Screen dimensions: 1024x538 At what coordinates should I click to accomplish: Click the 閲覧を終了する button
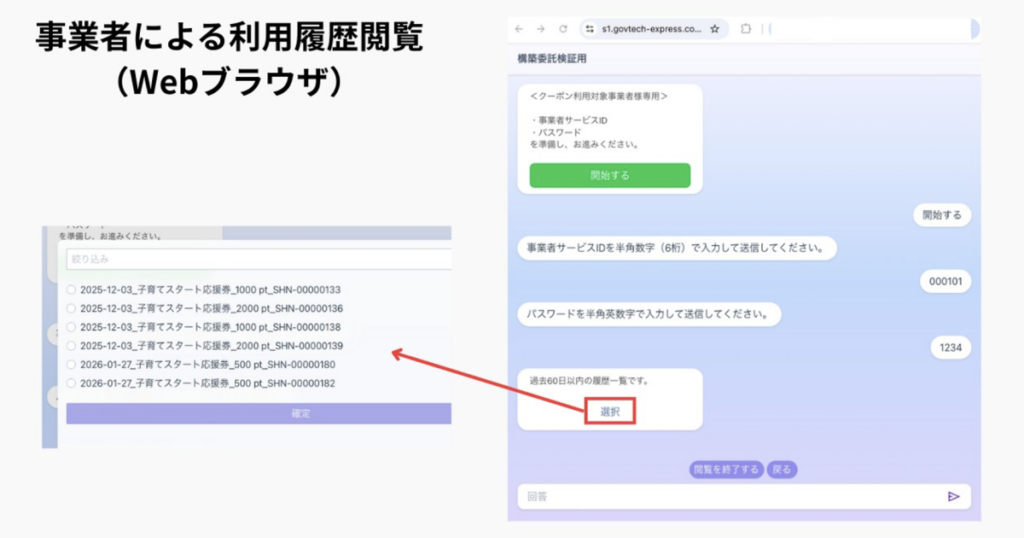point(727,469)
